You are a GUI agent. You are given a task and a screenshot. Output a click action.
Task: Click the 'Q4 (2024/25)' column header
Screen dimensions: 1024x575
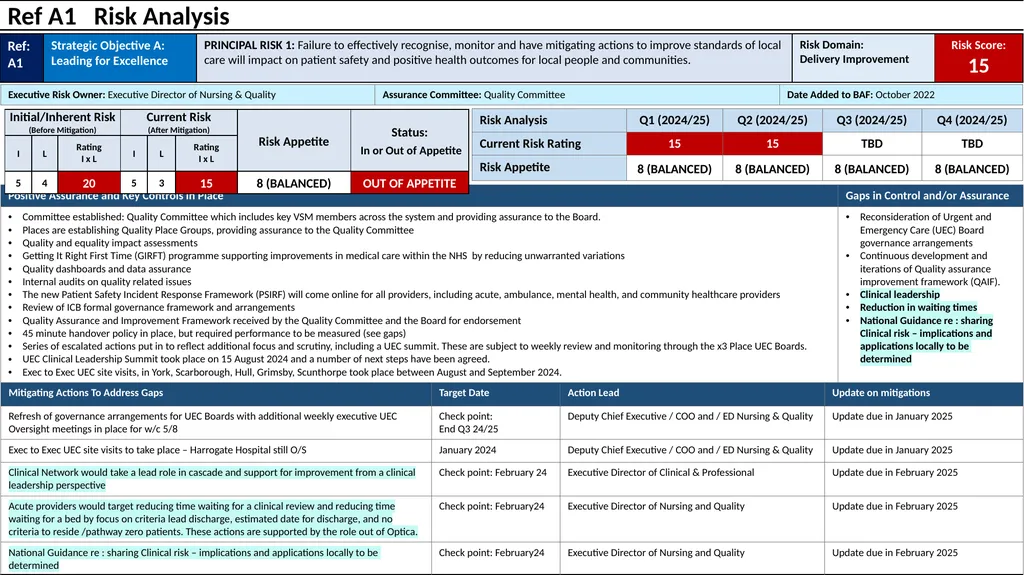(972, 120)
